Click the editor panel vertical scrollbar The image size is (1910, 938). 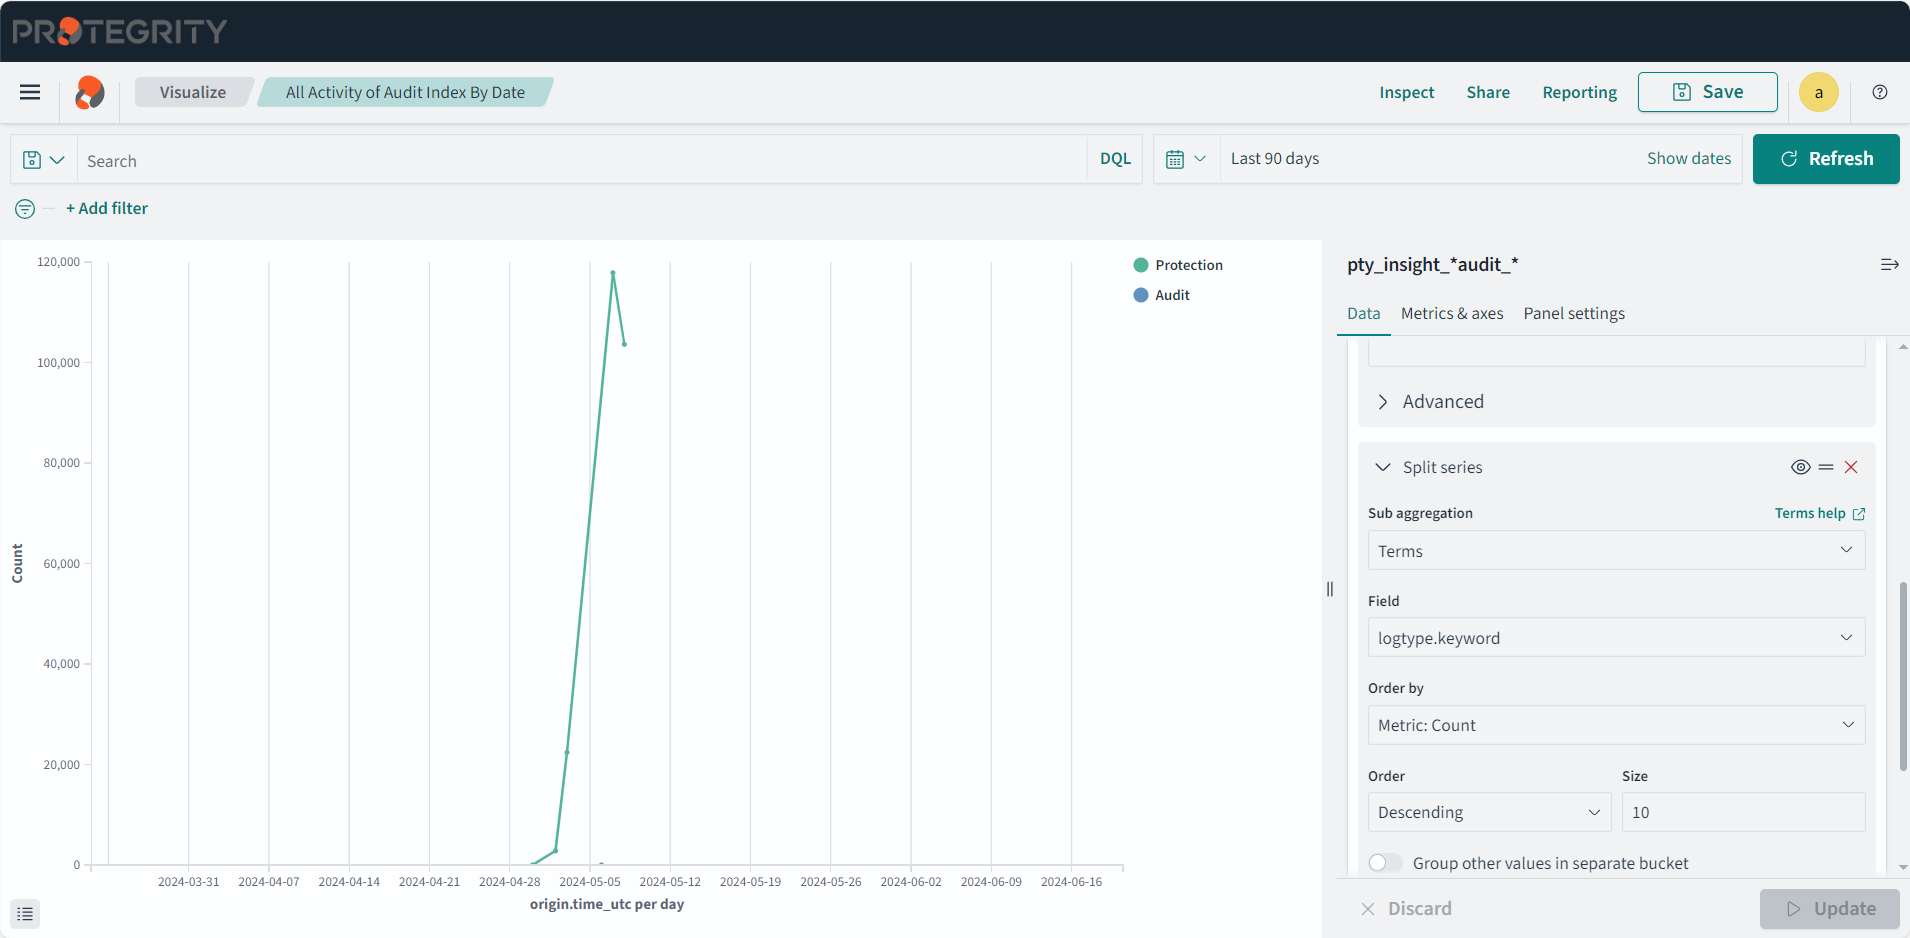tap(1903, 675)
